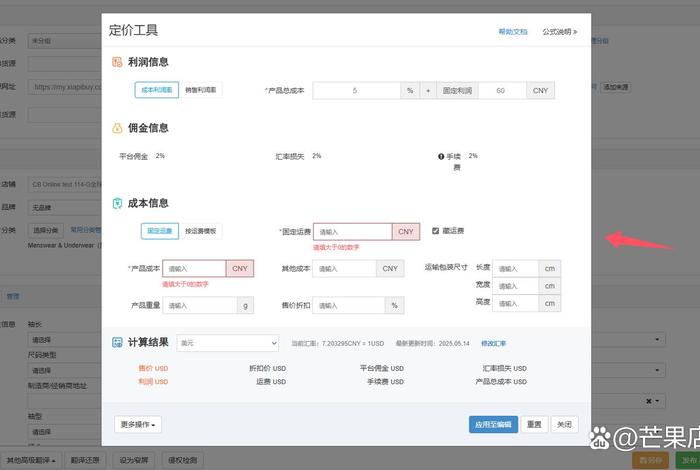Click the 成本信息 section icon

pyautogui.click(x=117, y=204)
